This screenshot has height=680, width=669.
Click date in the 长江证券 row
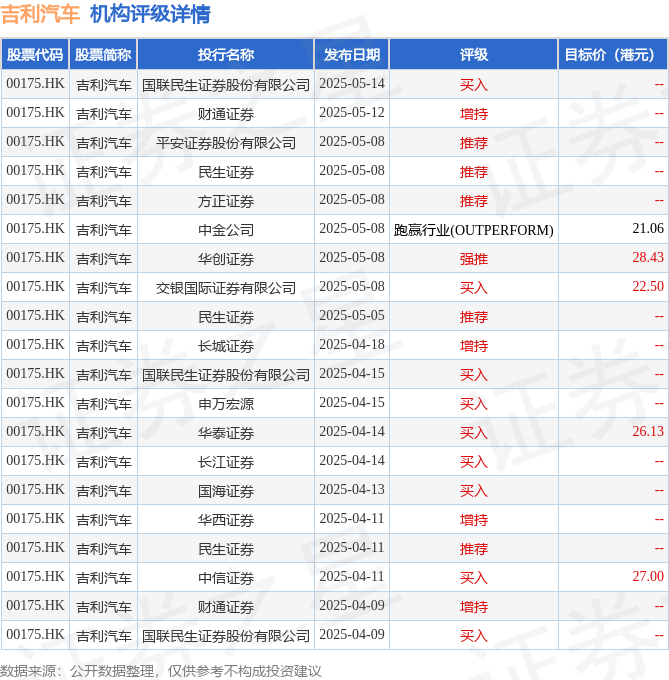pos(352,461)
